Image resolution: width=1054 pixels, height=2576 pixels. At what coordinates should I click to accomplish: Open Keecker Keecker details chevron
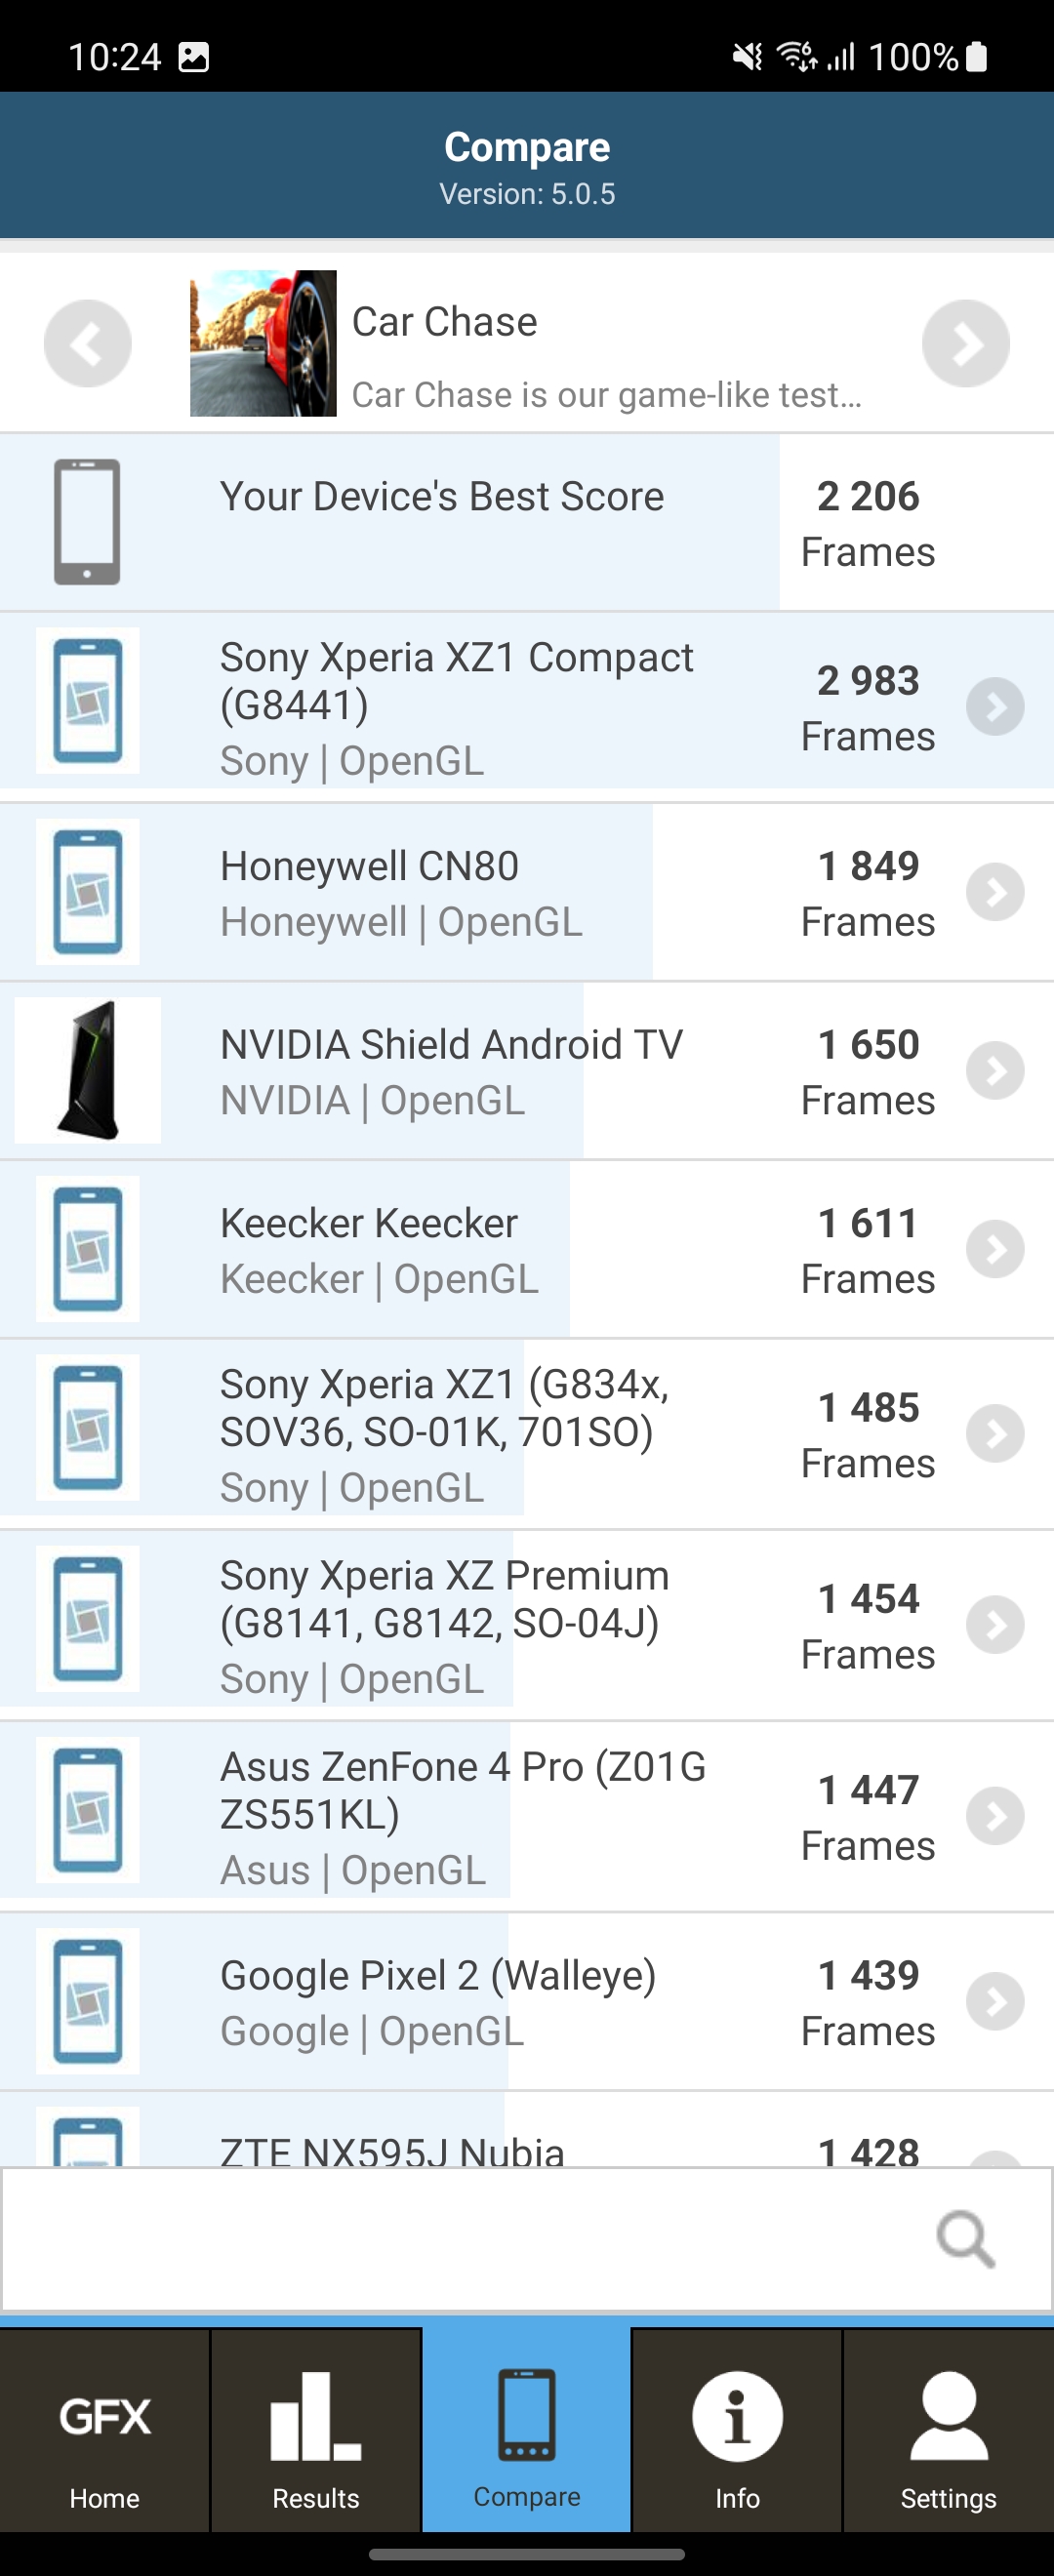pyautogui.click(x=994, y=1249)
